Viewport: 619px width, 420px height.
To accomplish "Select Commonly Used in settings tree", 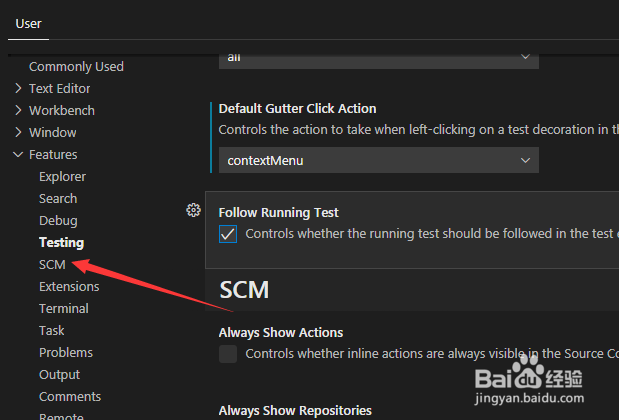I will pyautogui.click(x=76, y=67).
